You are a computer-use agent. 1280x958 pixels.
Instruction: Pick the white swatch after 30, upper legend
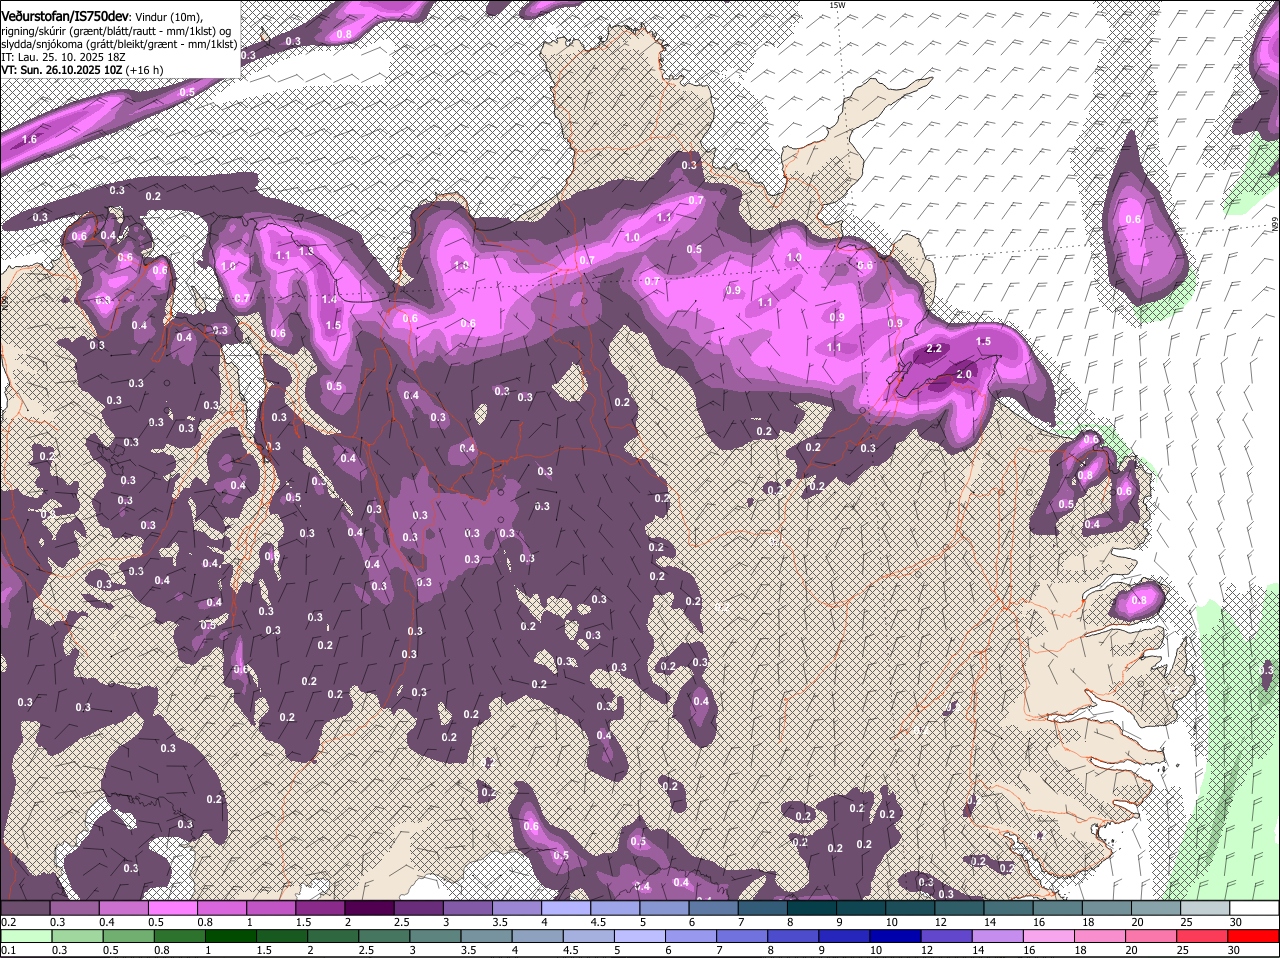click(1255, 908)
